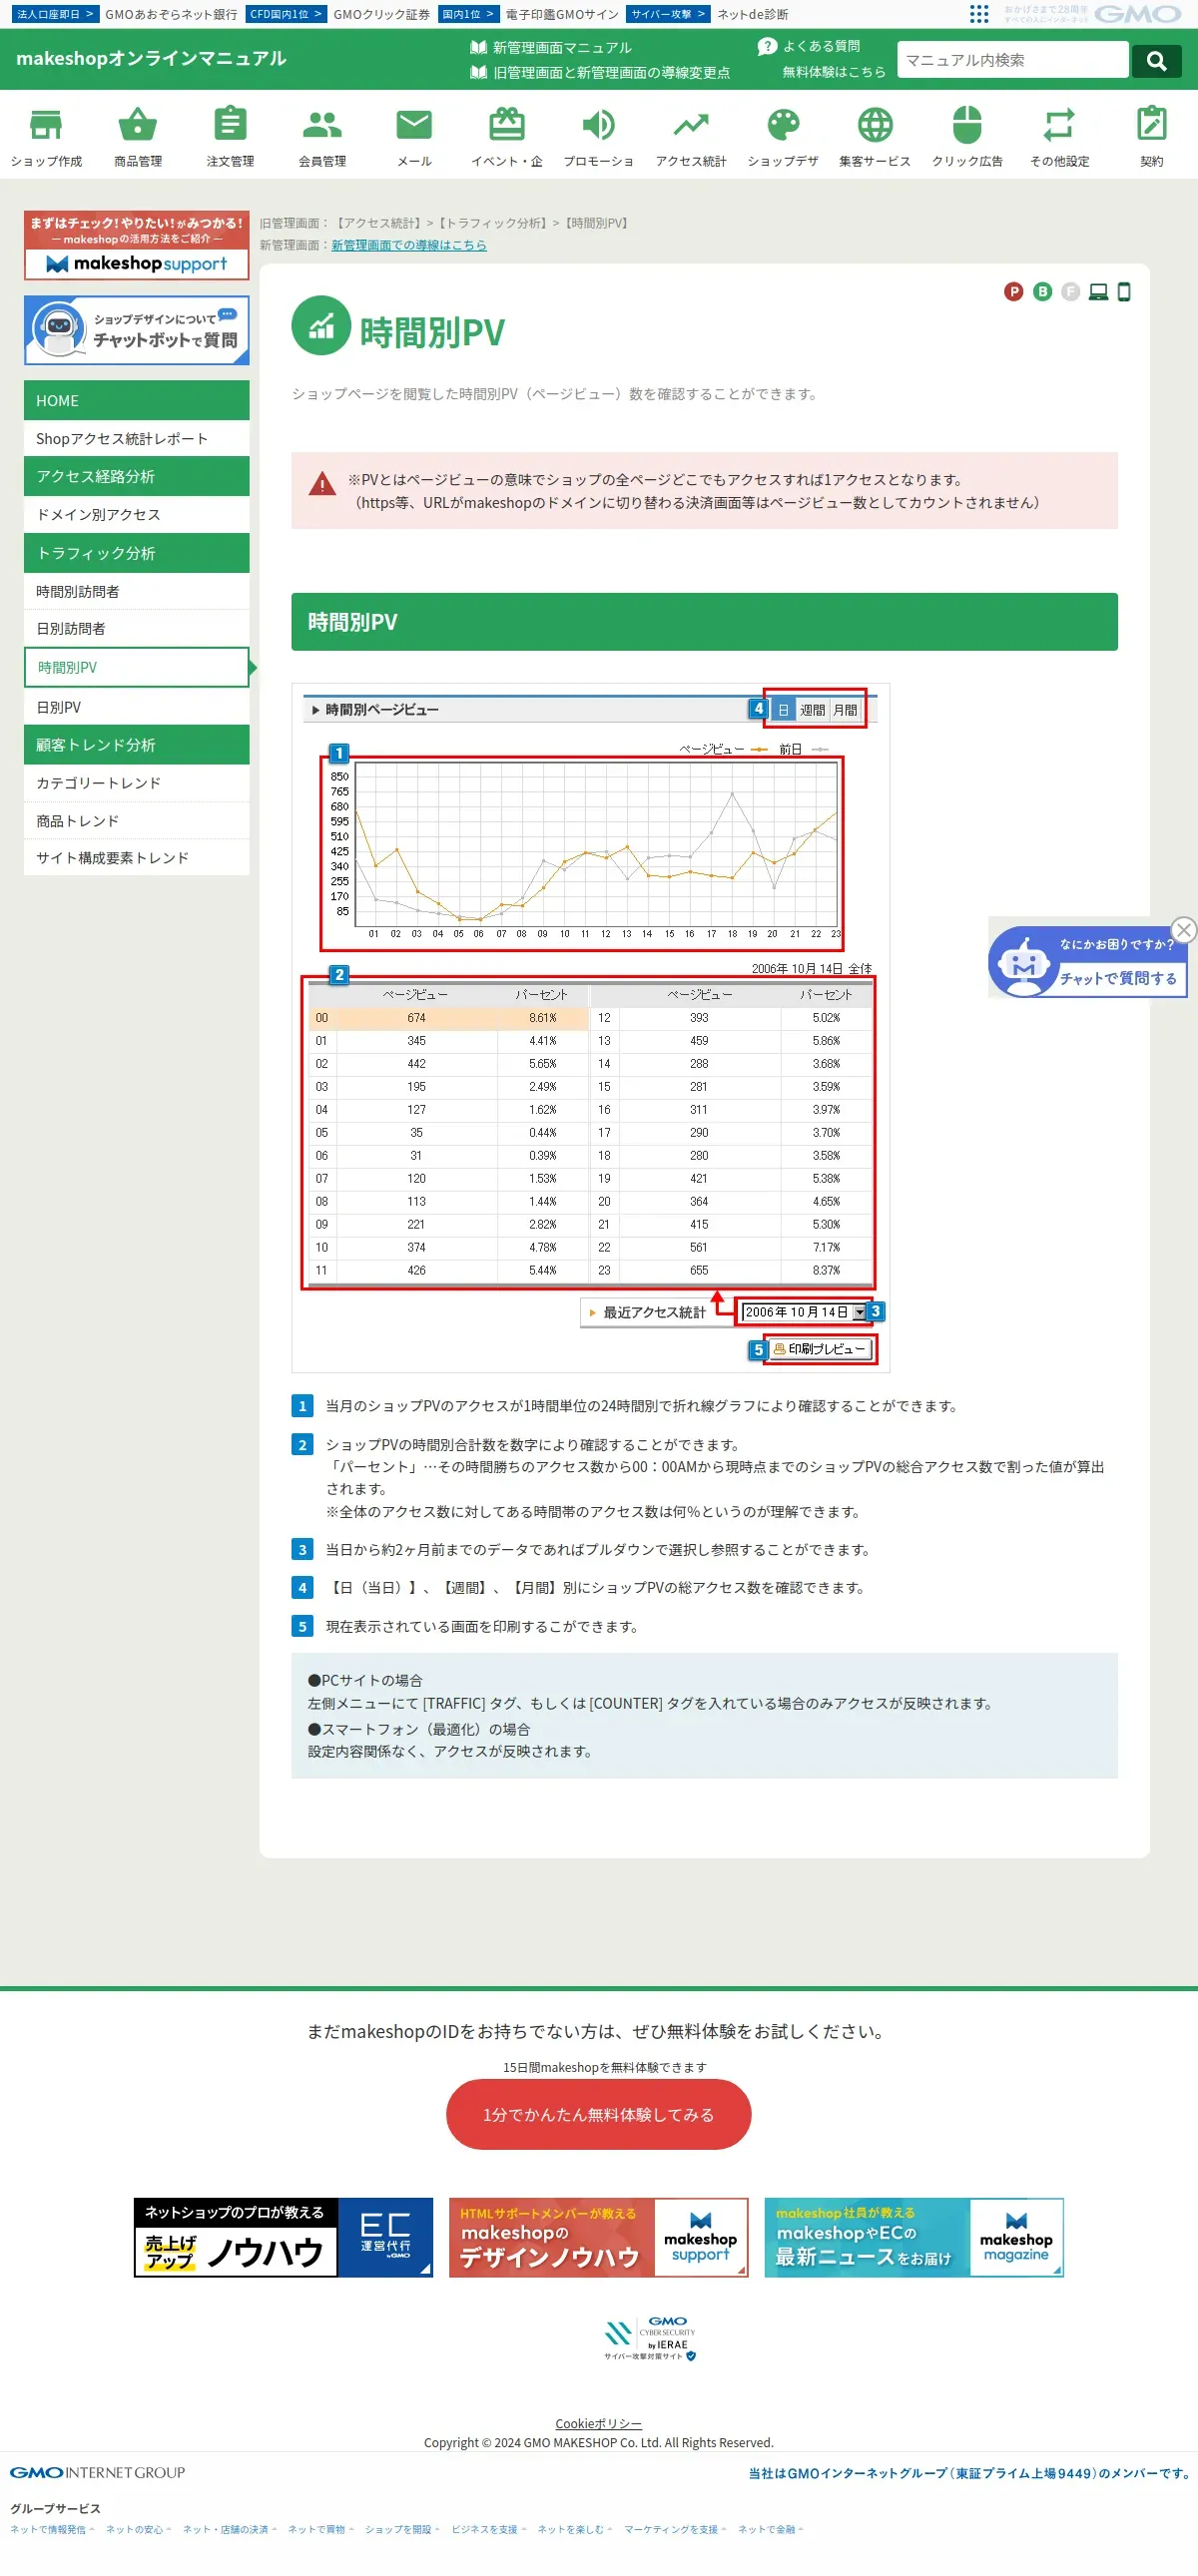Expand ネット・店舗の決済 footer group
Image resolution: width=1198 pixels, height=2576 pixels.
pos(229,2529)
